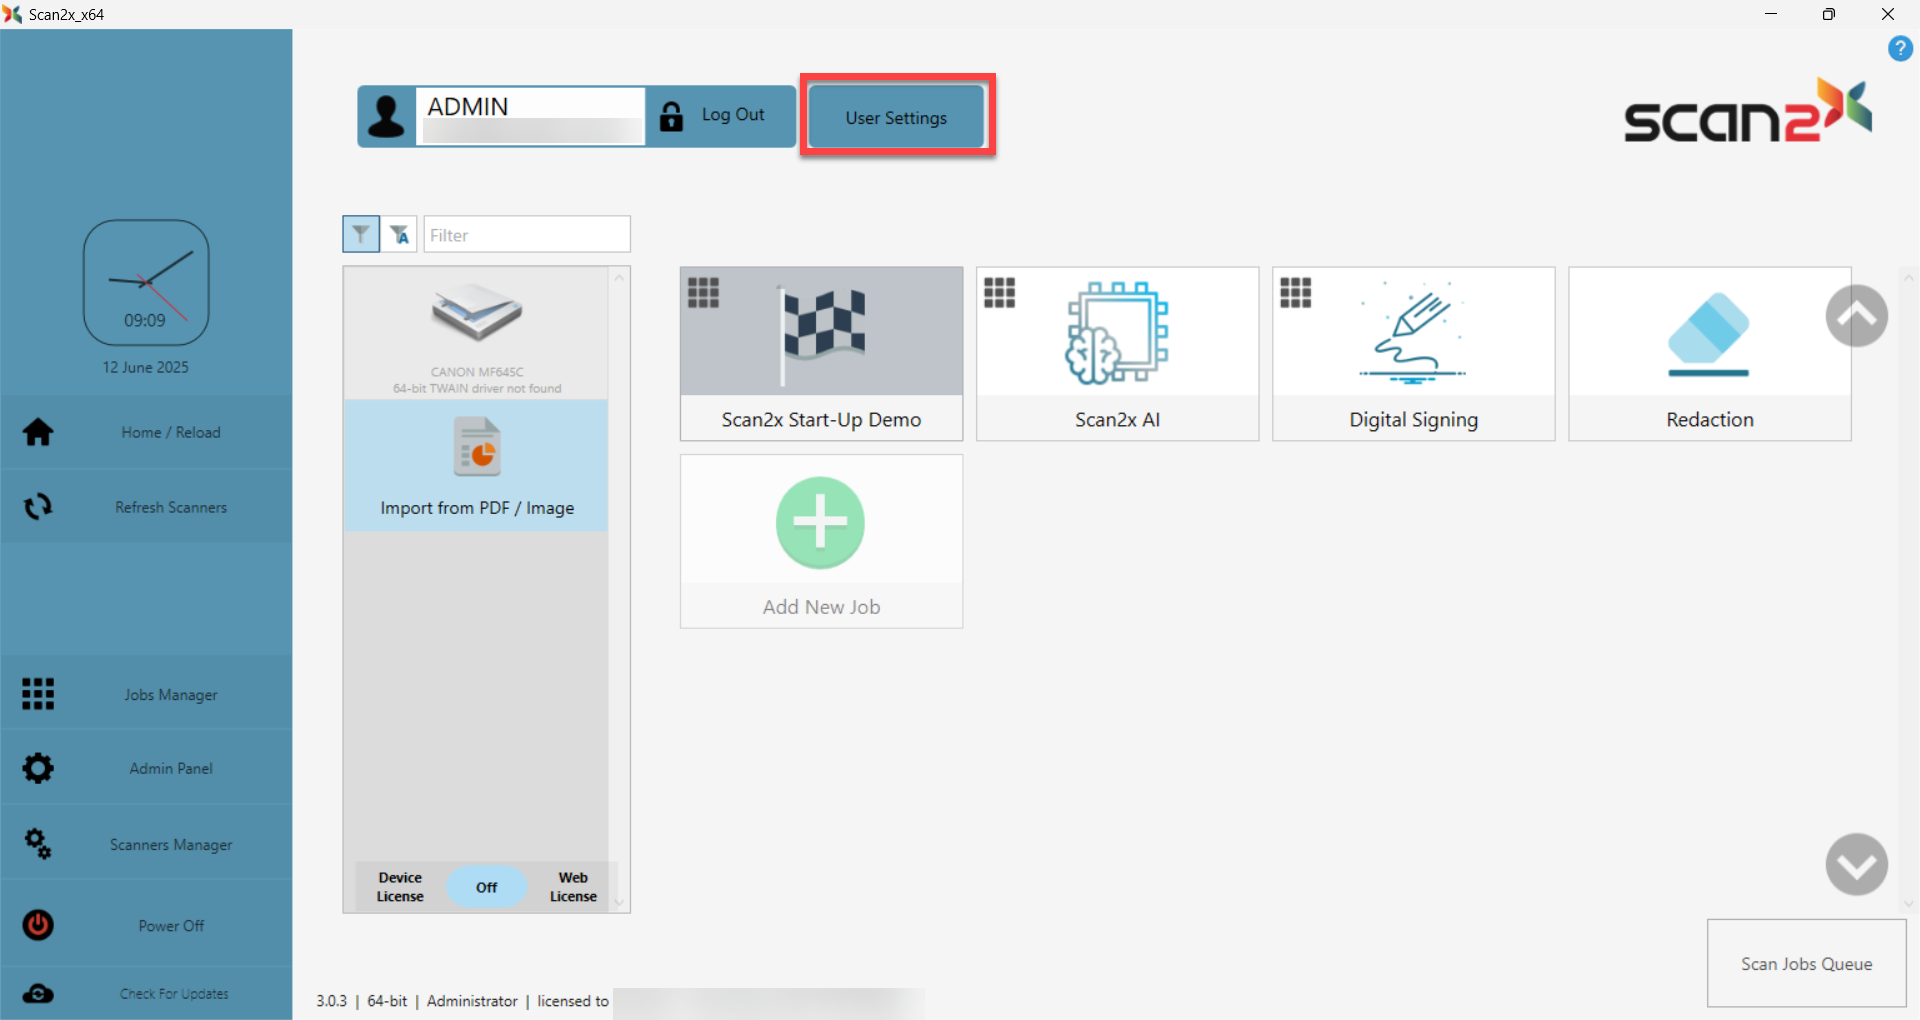Viewport: 1920px width, 1020px height.
Task: Click the Log Out button
Action: pos(720,116)
